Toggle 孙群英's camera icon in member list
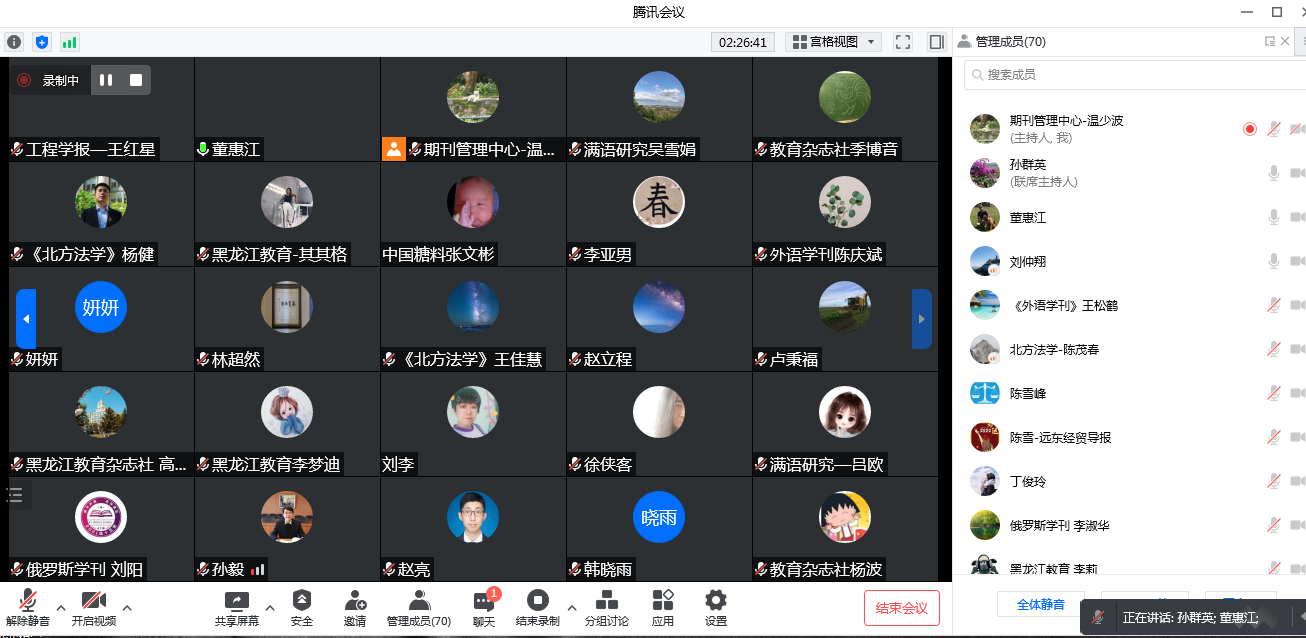1306x638 pixels. (1298, 173)
